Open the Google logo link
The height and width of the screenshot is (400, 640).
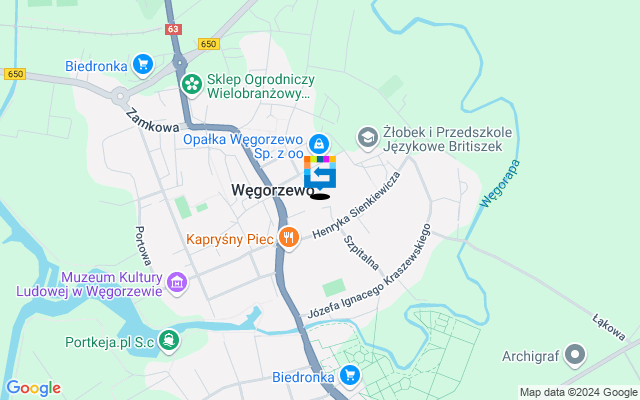(x=33, y=388)
